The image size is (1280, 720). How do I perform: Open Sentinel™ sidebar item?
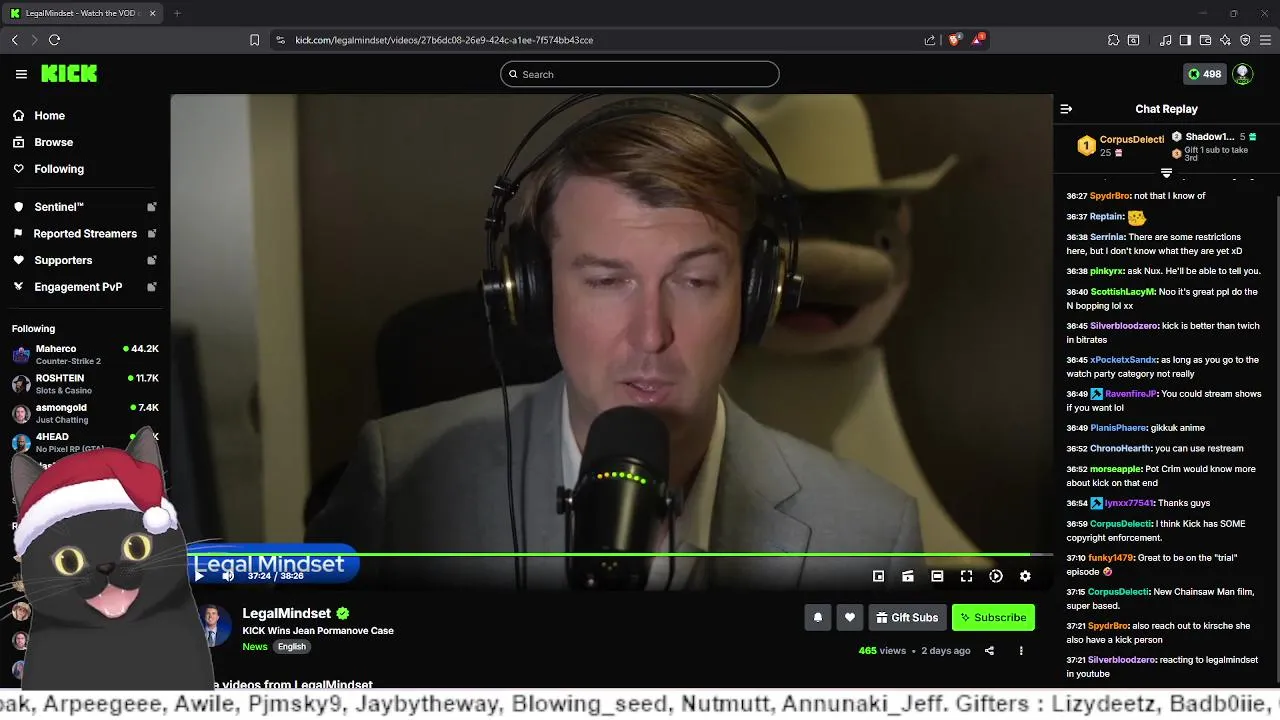point(82,207)
